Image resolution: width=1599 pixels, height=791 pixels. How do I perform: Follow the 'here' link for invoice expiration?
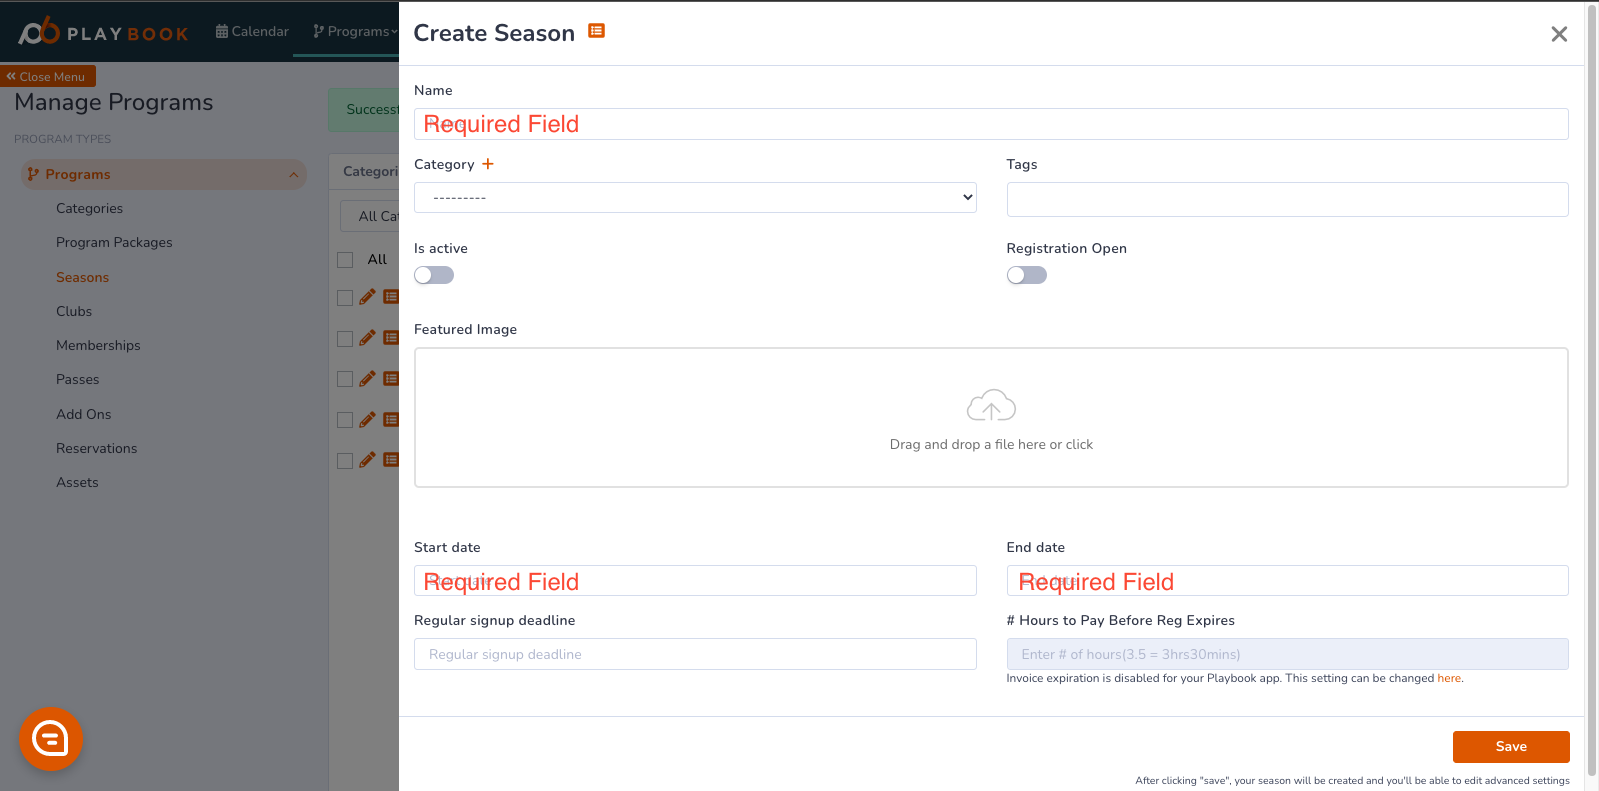(1449, 678)
